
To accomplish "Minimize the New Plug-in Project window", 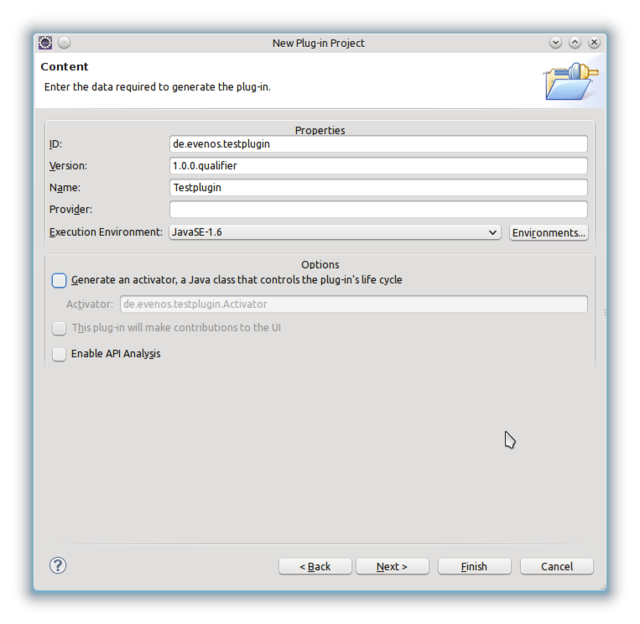I will pyautogui.click(x=556, y=43).
